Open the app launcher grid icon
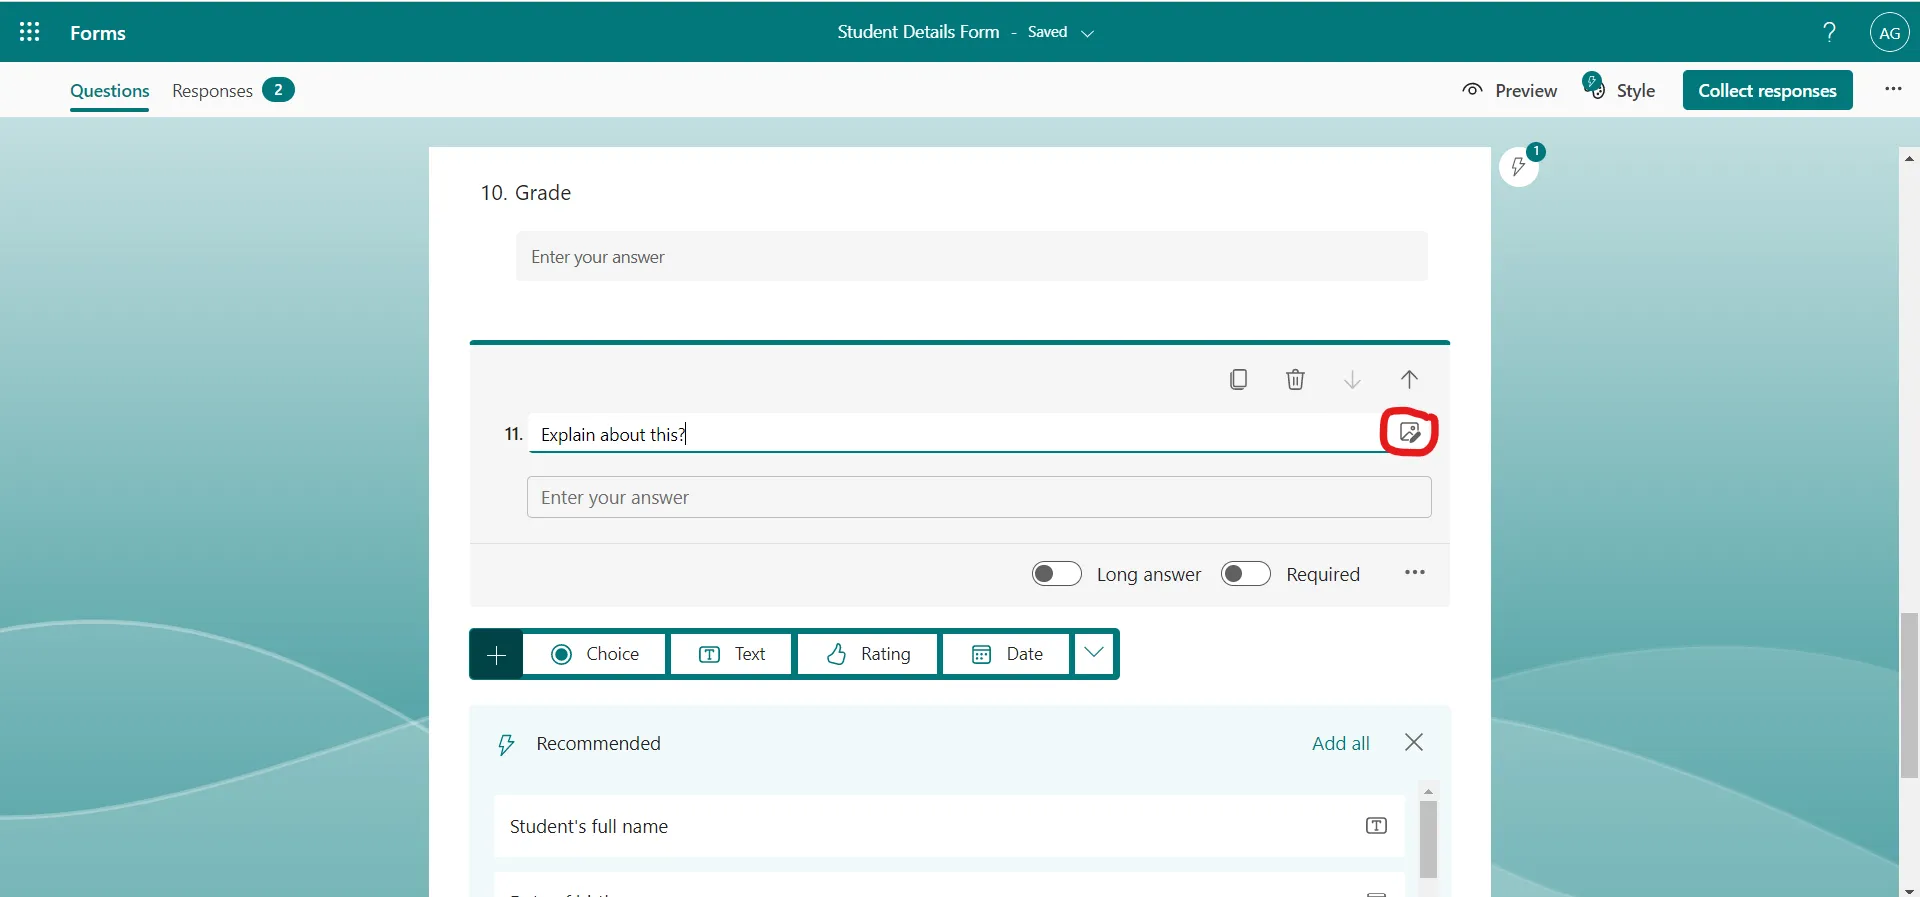The height and width of the screenshot is (897, 1920). tap(30, 32)
